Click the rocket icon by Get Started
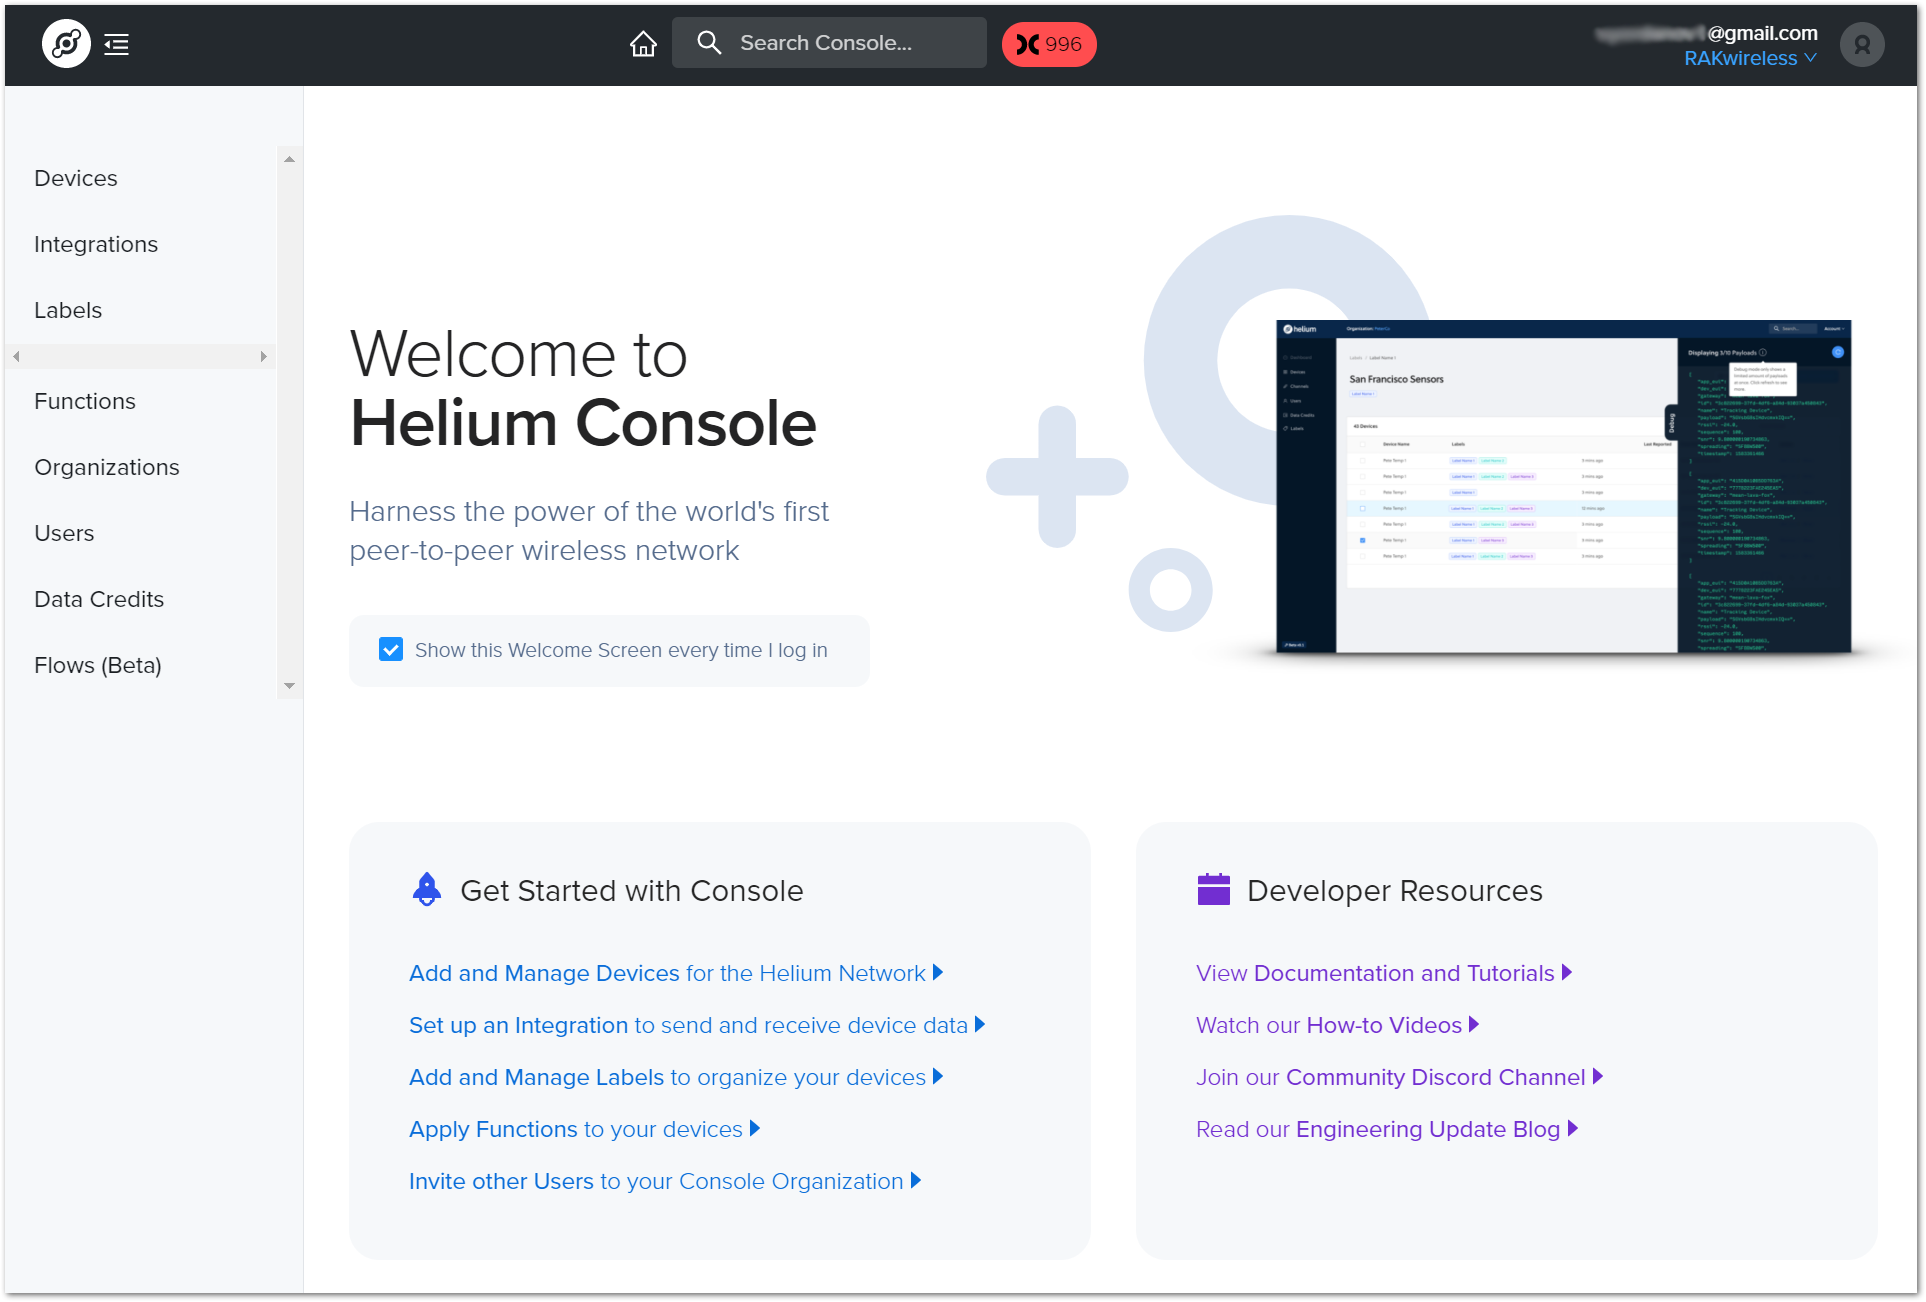 tap(427, 889)
